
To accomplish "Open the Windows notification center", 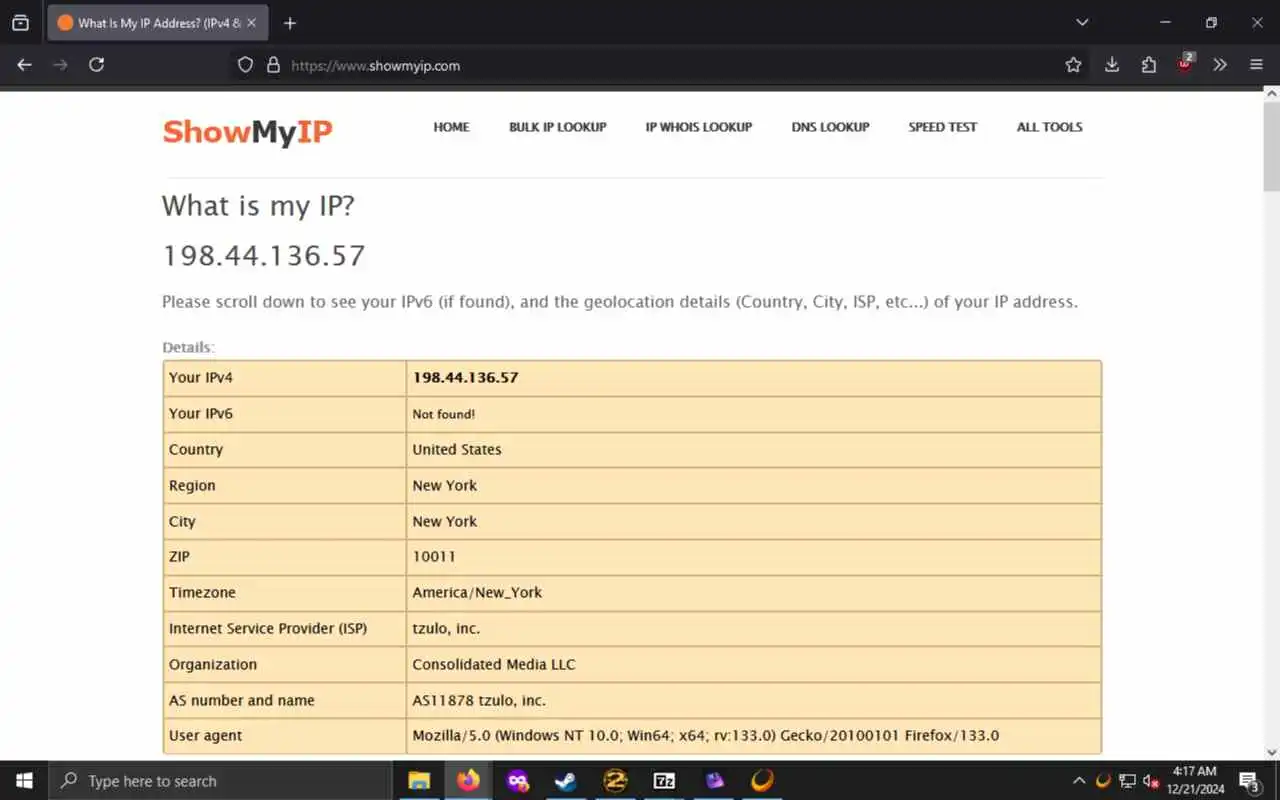I will [1250, 781].
